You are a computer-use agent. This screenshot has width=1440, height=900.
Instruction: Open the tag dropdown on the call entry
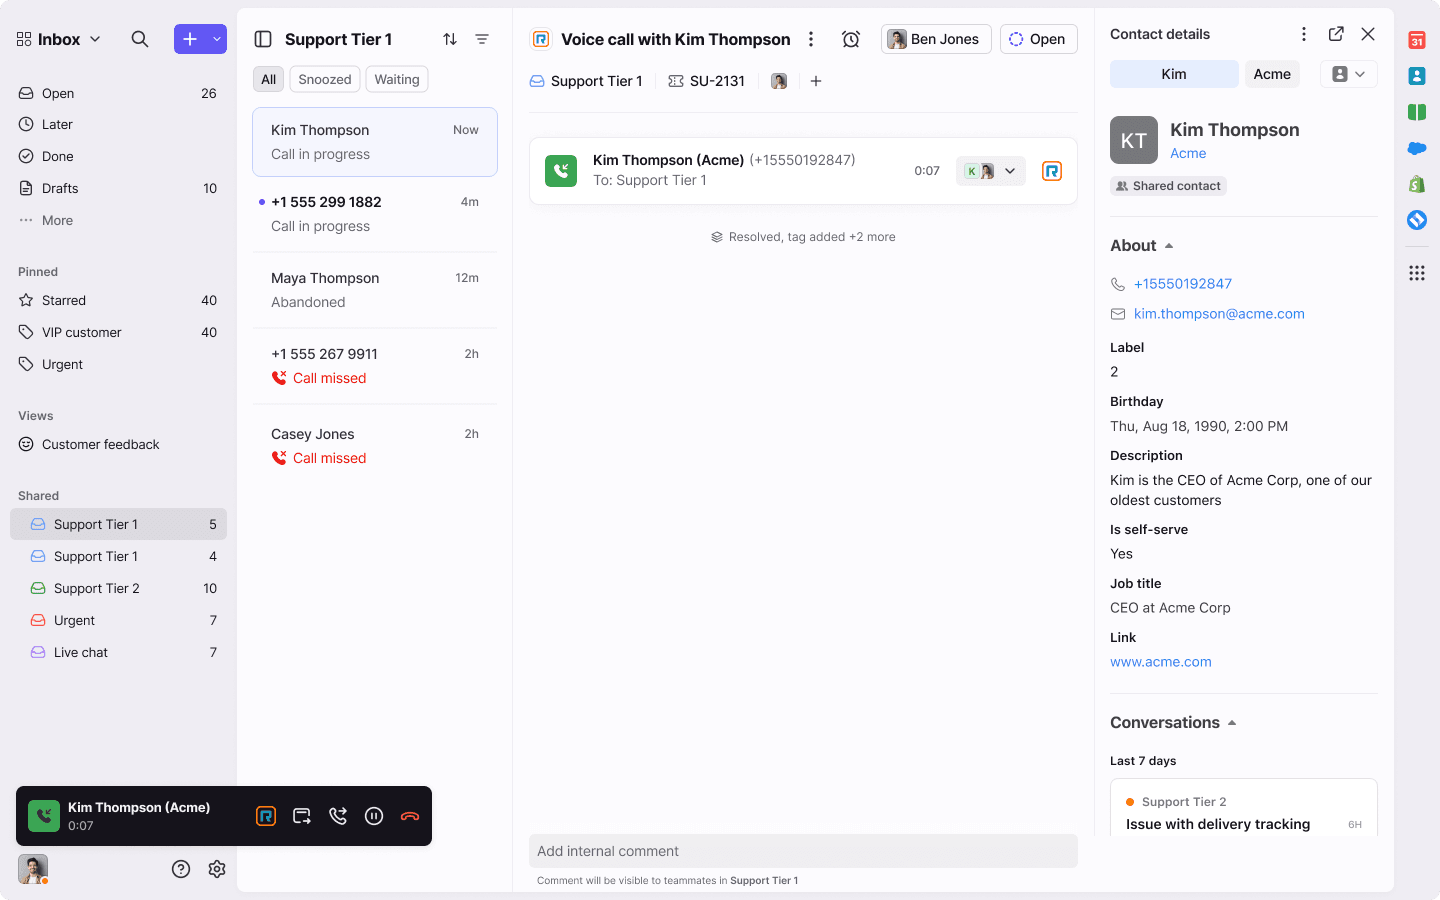click(x=1008, y=170)
